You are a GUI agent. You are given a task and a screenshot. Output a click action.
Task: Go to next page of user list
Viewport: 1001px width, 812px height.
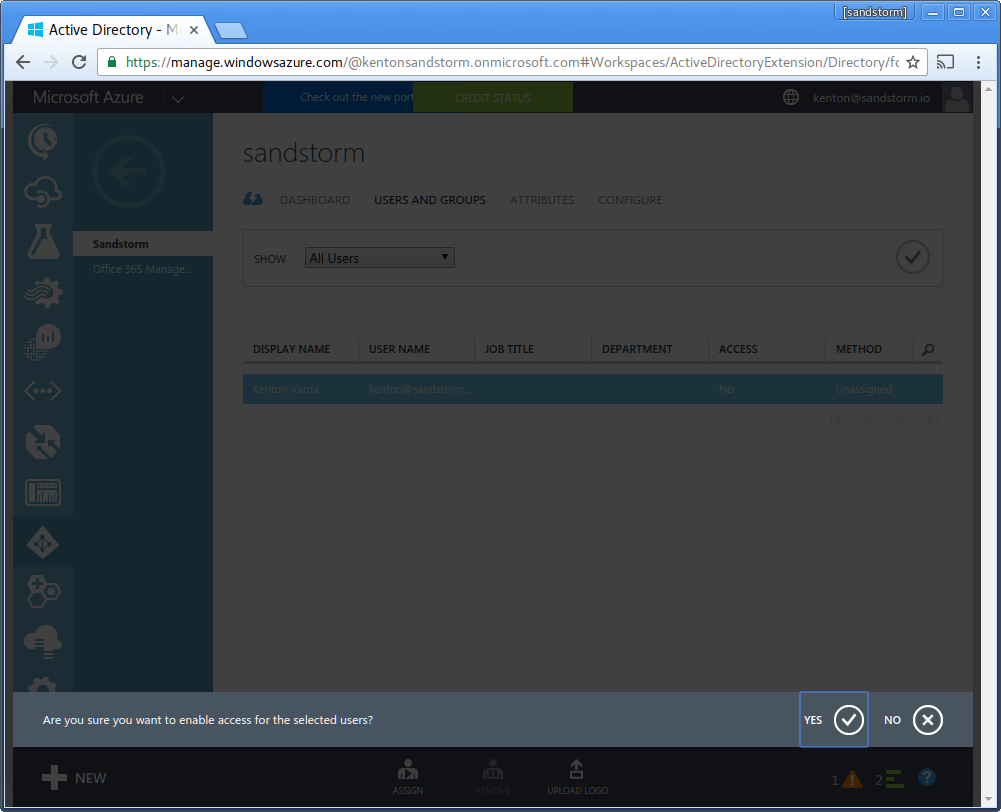(899, 419)
